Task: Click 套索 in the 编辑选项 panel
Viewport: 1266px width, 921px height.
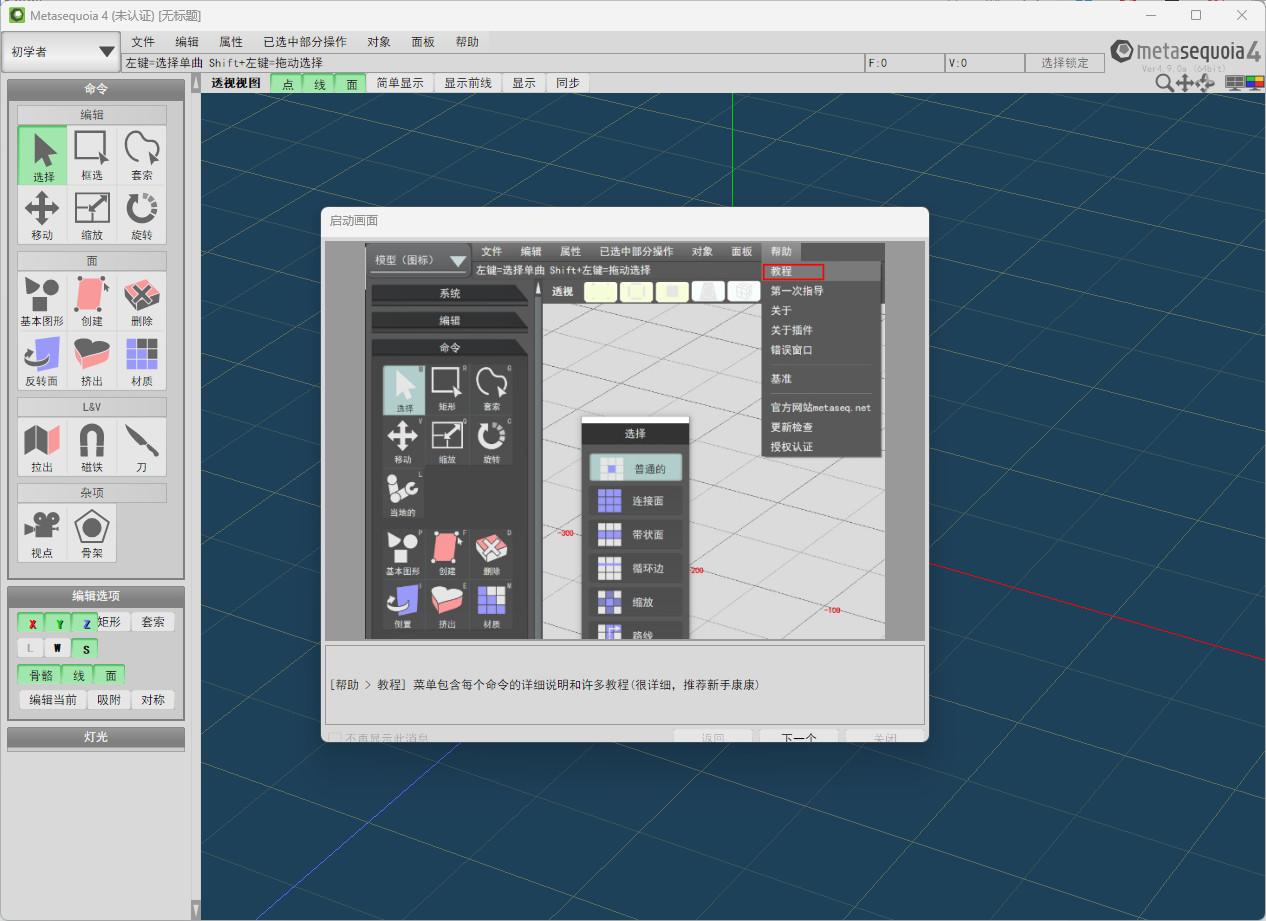Action: [x=153, y=622]
